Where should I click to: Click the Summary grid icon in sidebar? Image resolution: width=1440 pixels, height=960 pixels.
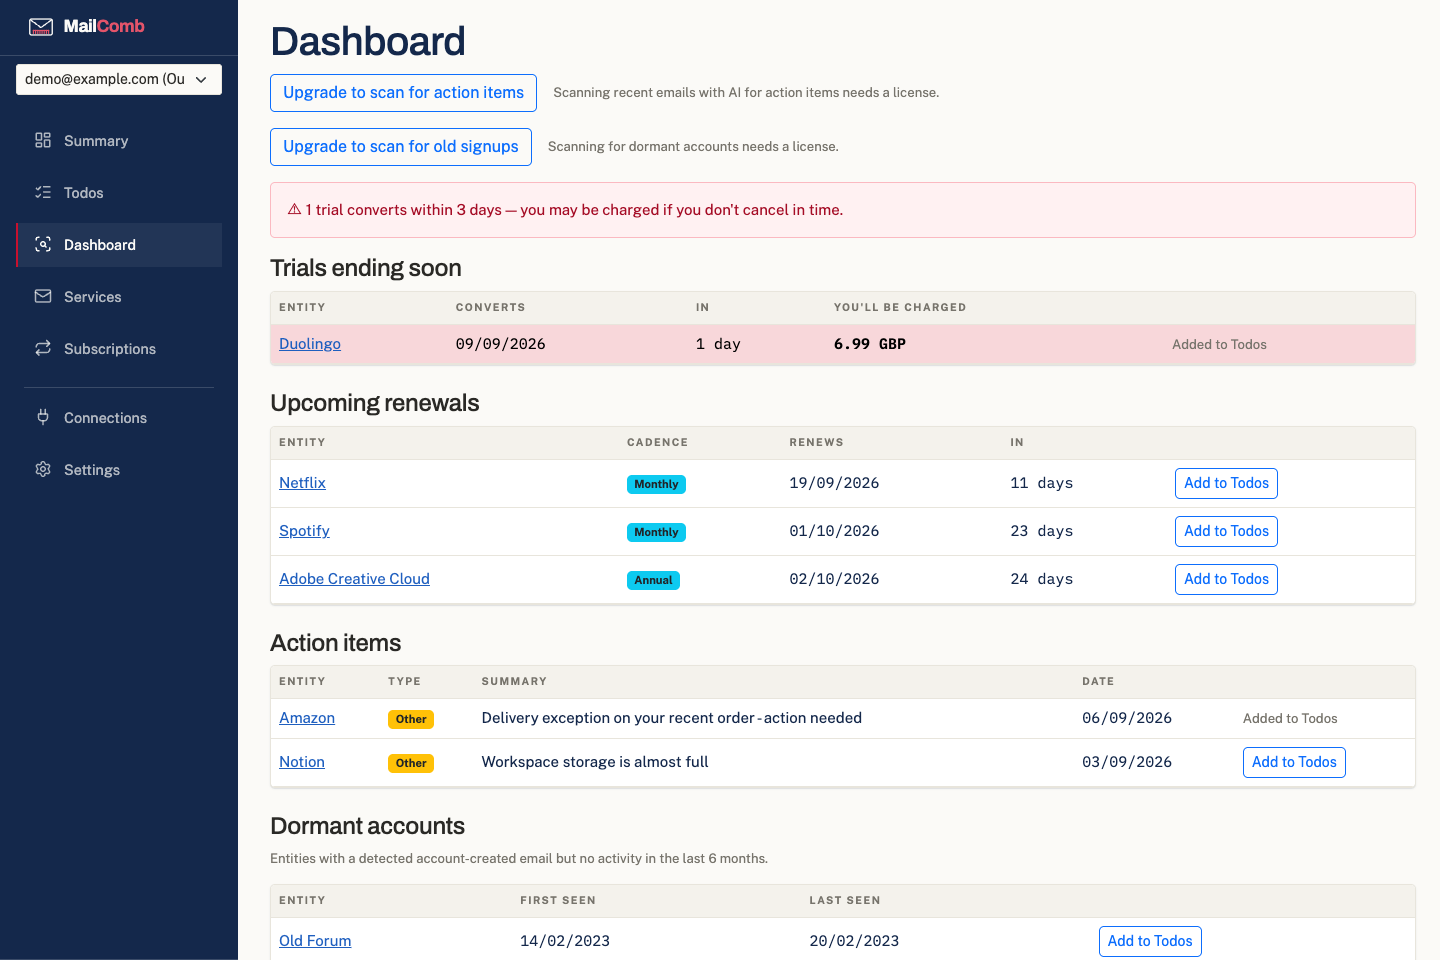point(43,140)
